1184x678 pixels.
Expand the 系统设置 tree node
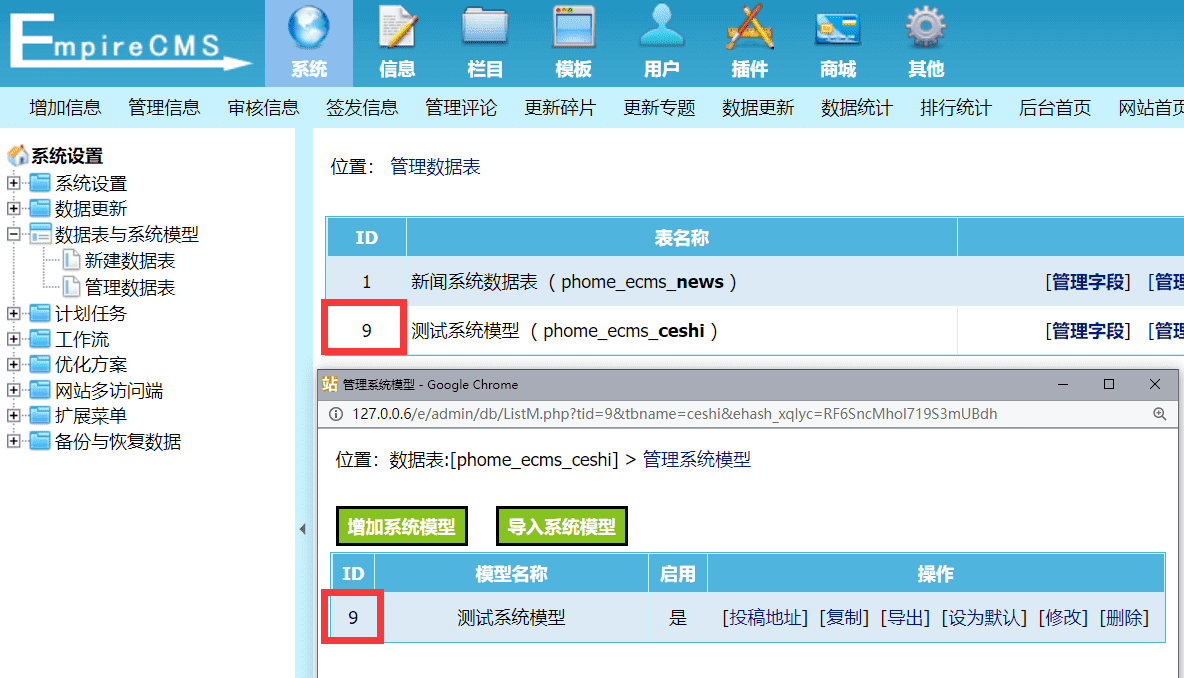point(14,183)
